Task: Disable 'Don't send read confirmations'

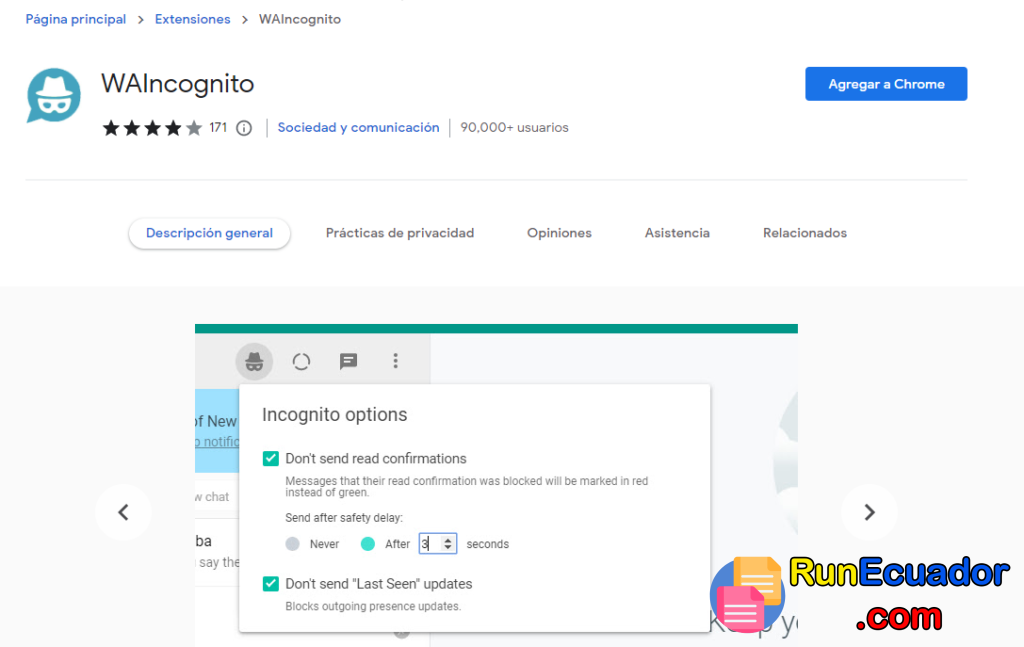Action: tap(270, 458)
